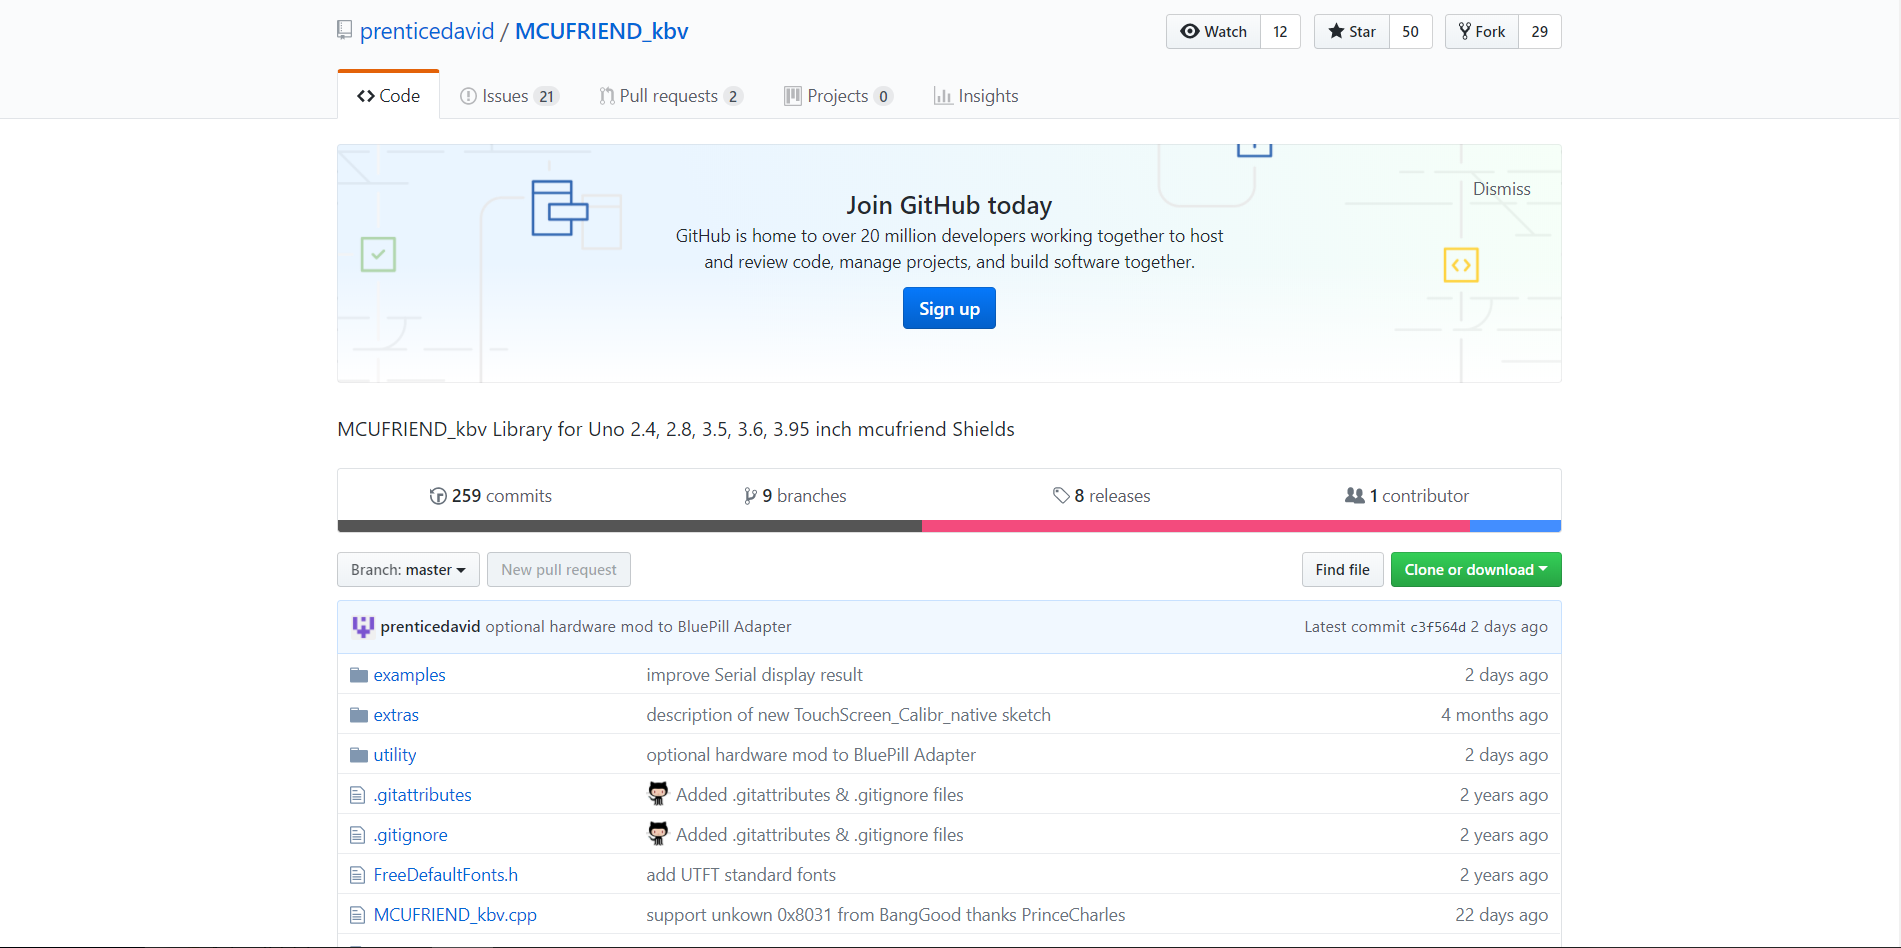The height and width of the screenshot is (948, 1901).
Task: Open the FreeDefaultFonts.h file
Action: coord(445,875)
